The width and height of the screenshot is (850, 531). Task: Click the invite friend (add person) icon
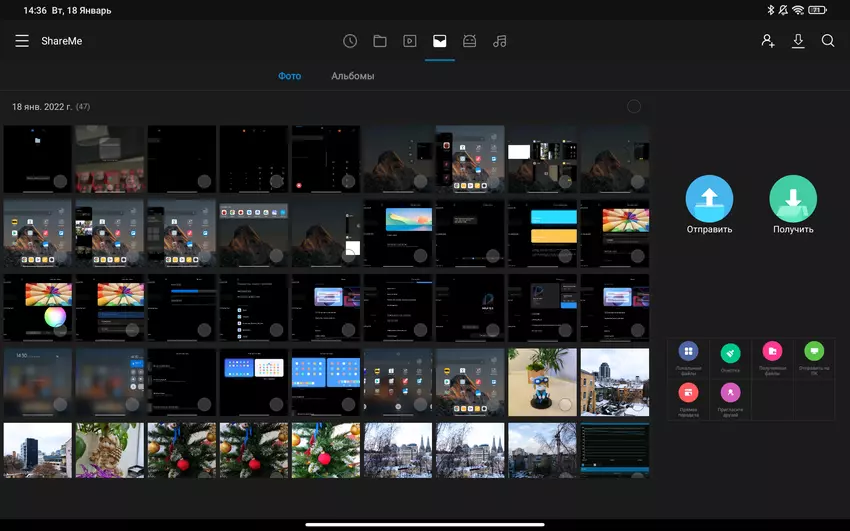(x=767, y=41)
